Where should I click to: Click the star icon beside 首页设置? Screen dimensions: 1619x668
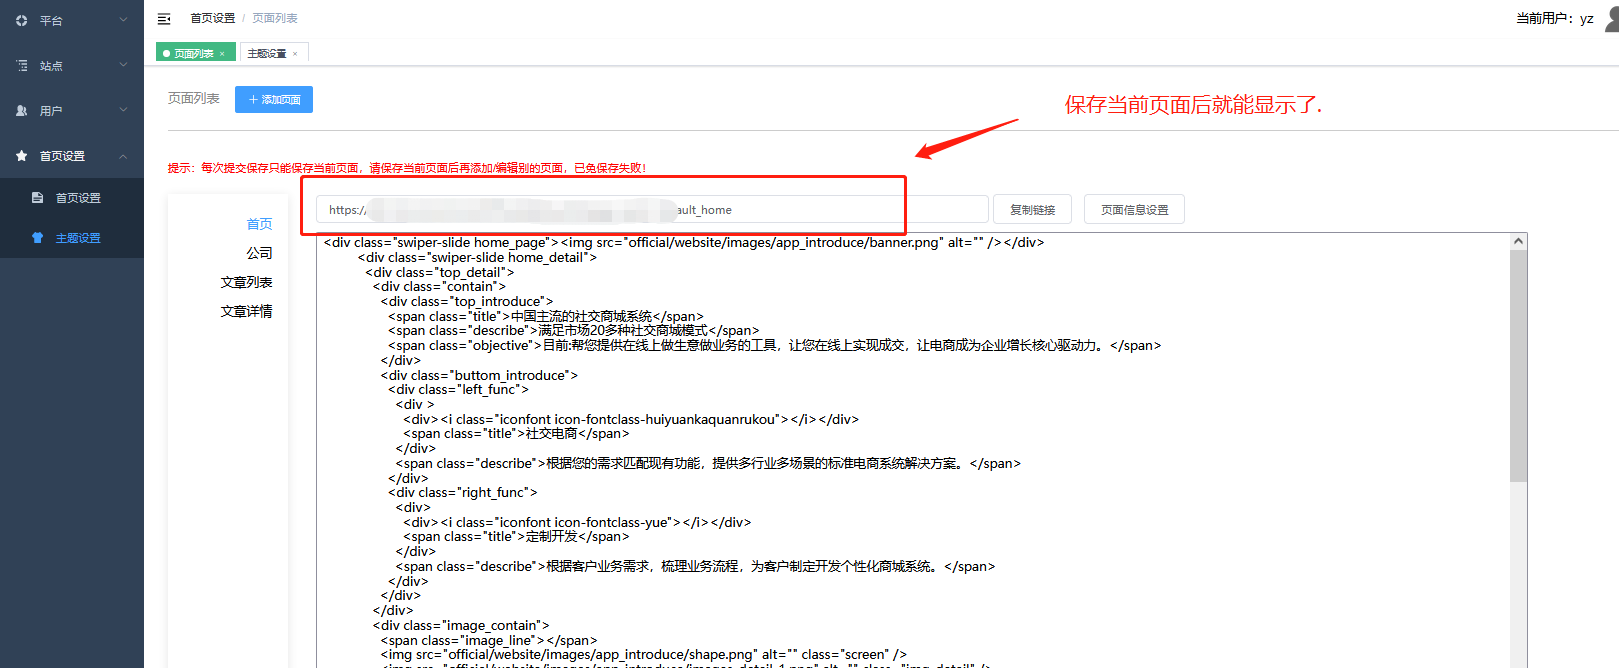tap(22, 156)
